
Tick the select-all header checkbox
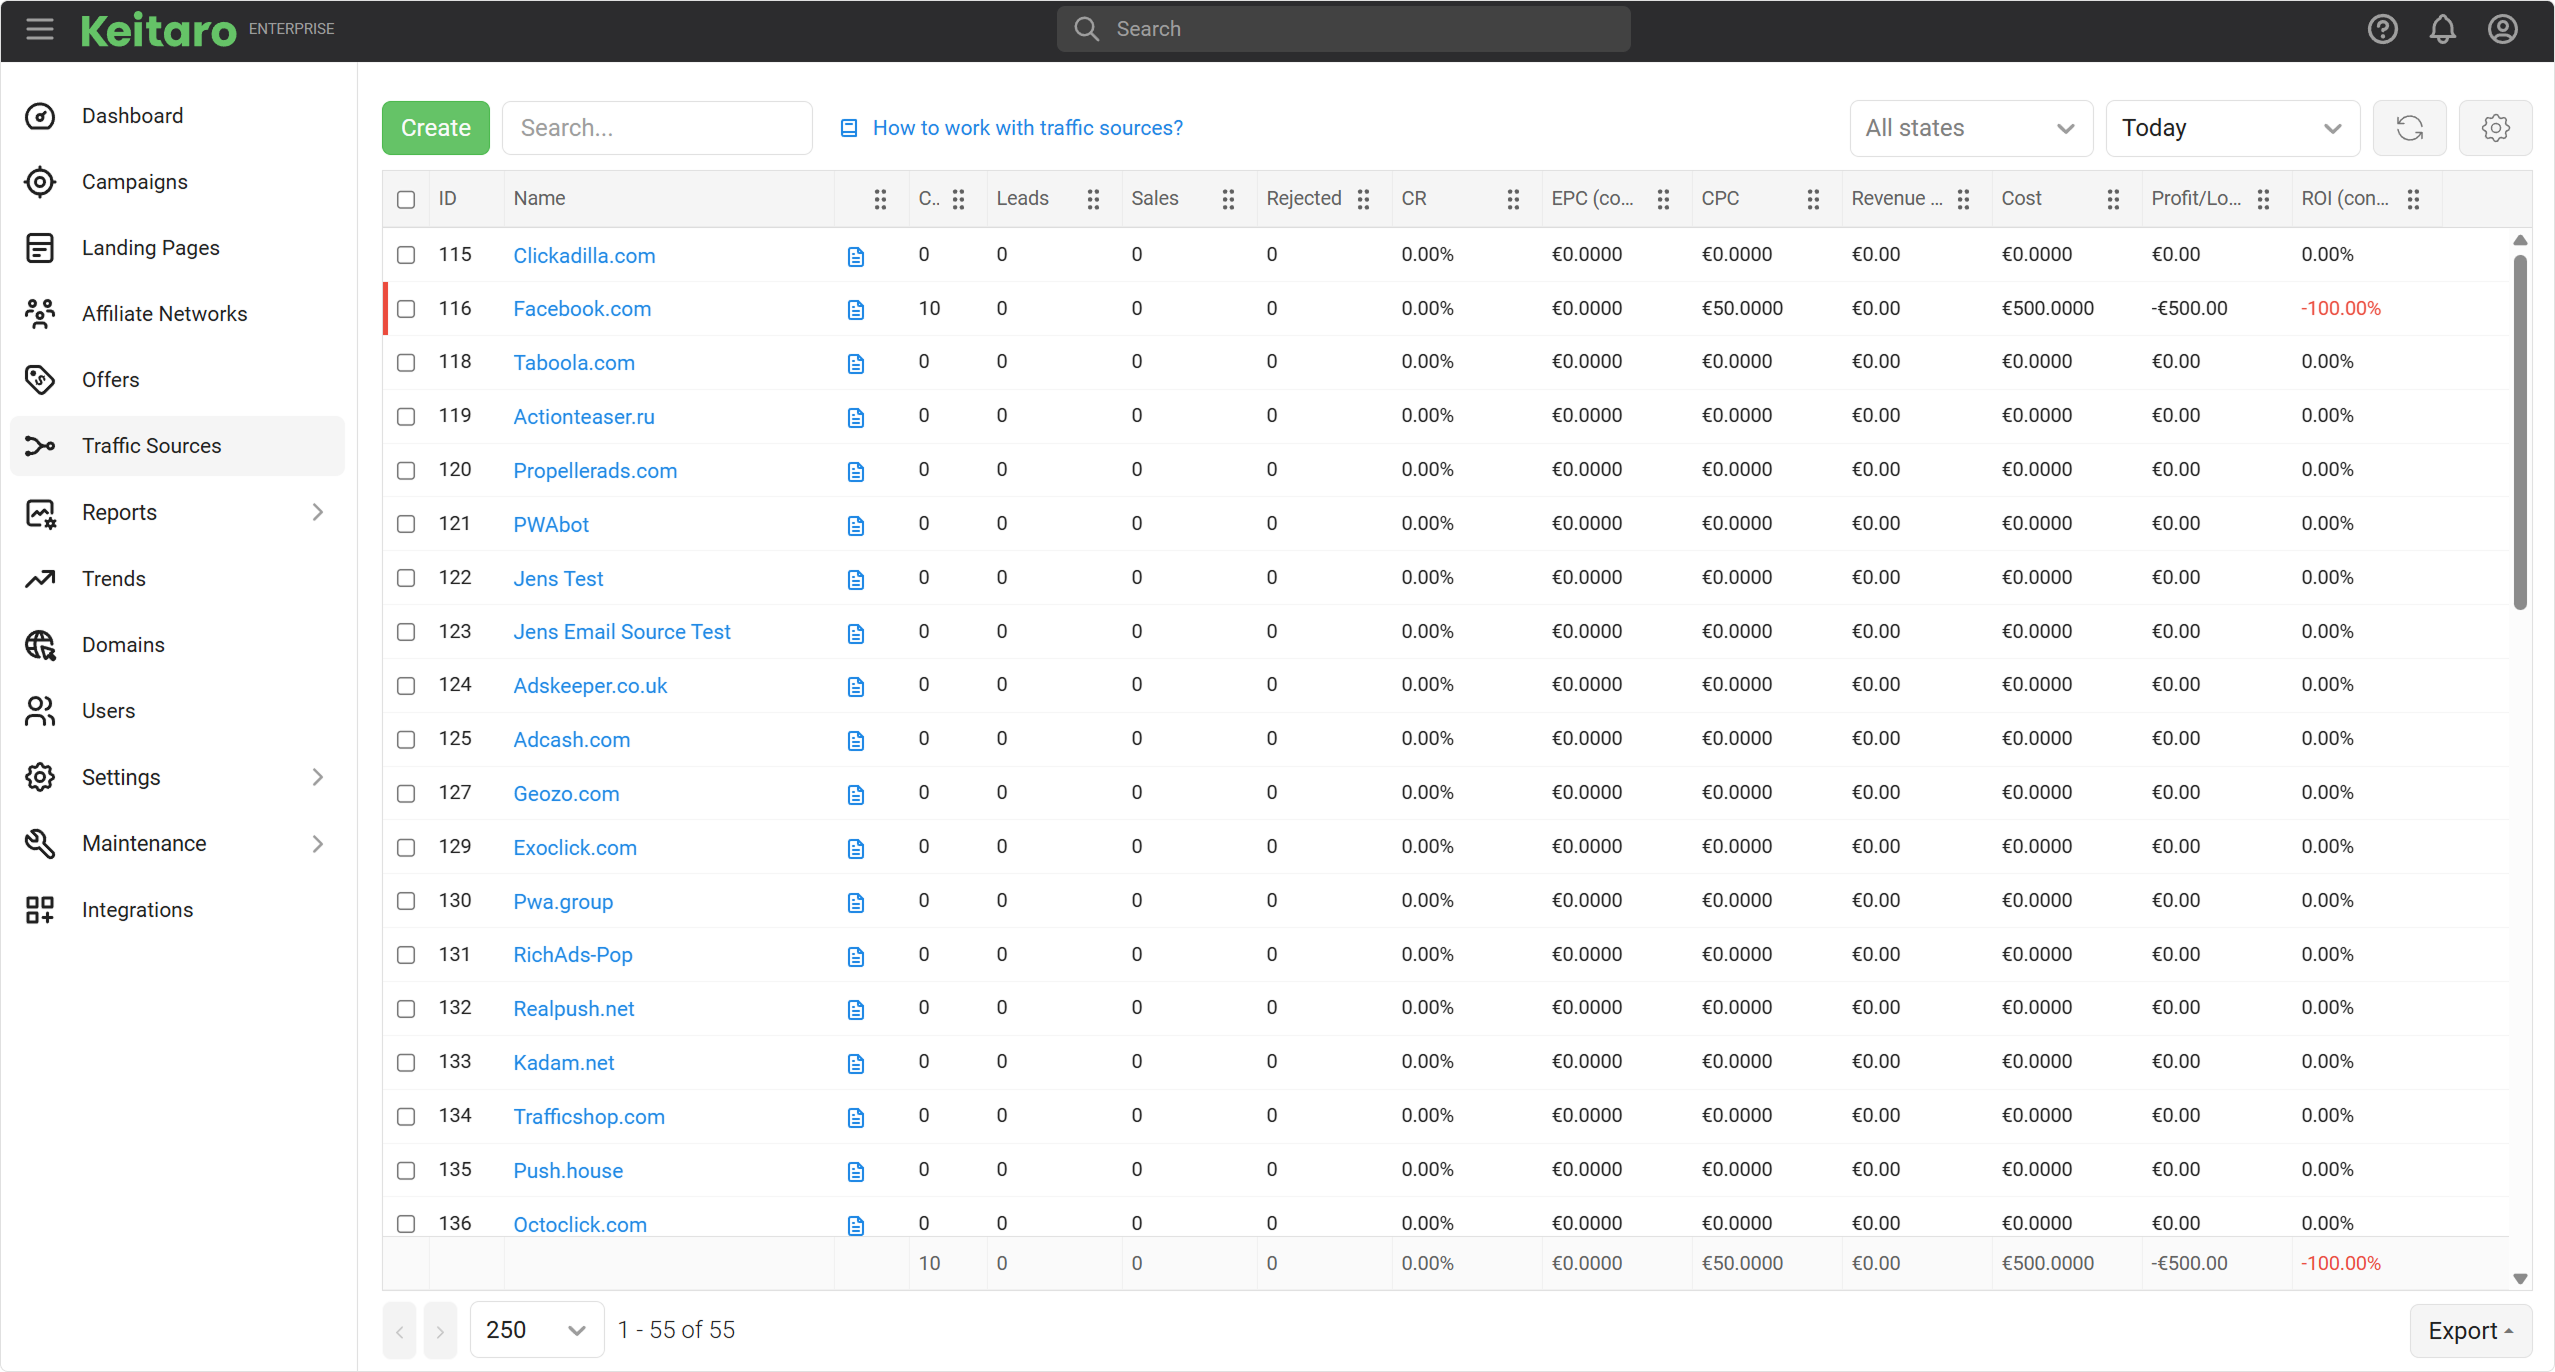pos(406,199)
